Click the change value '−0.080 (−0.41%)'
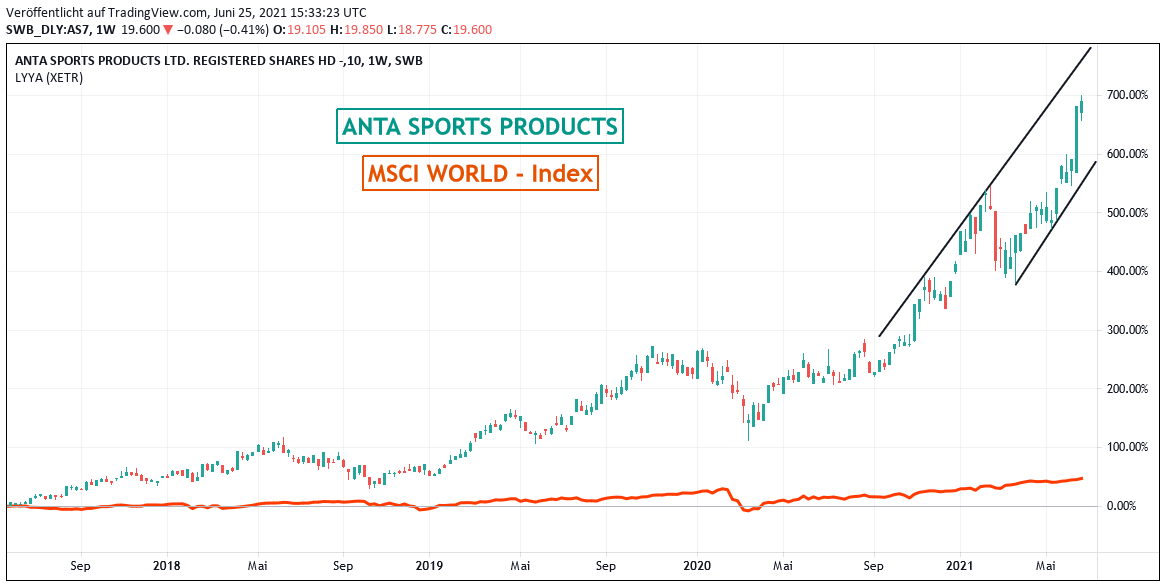The image size is (1166, 587). click(224, 30)
